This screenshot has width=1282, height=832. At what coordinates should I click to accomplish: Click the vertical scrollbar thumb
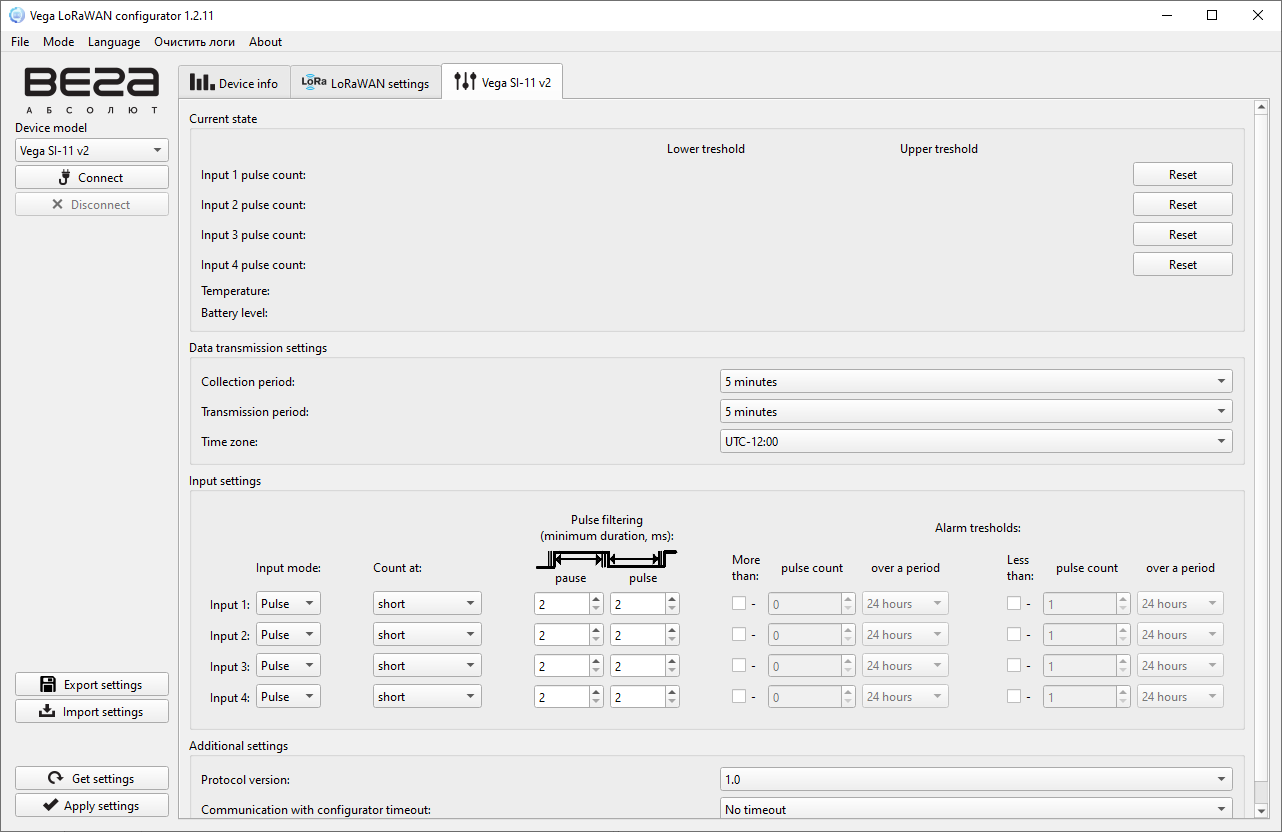(1260, 447)
